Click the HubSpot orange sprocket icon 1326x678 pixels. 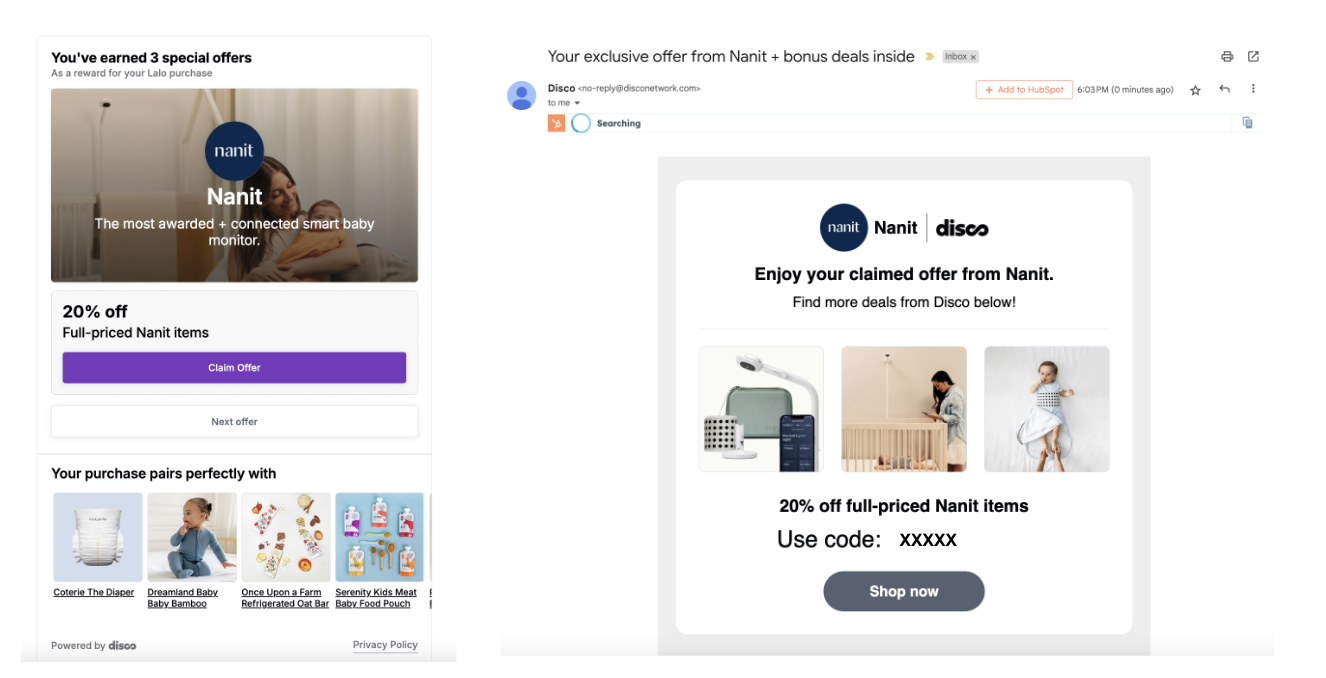[x=556, y=123]
